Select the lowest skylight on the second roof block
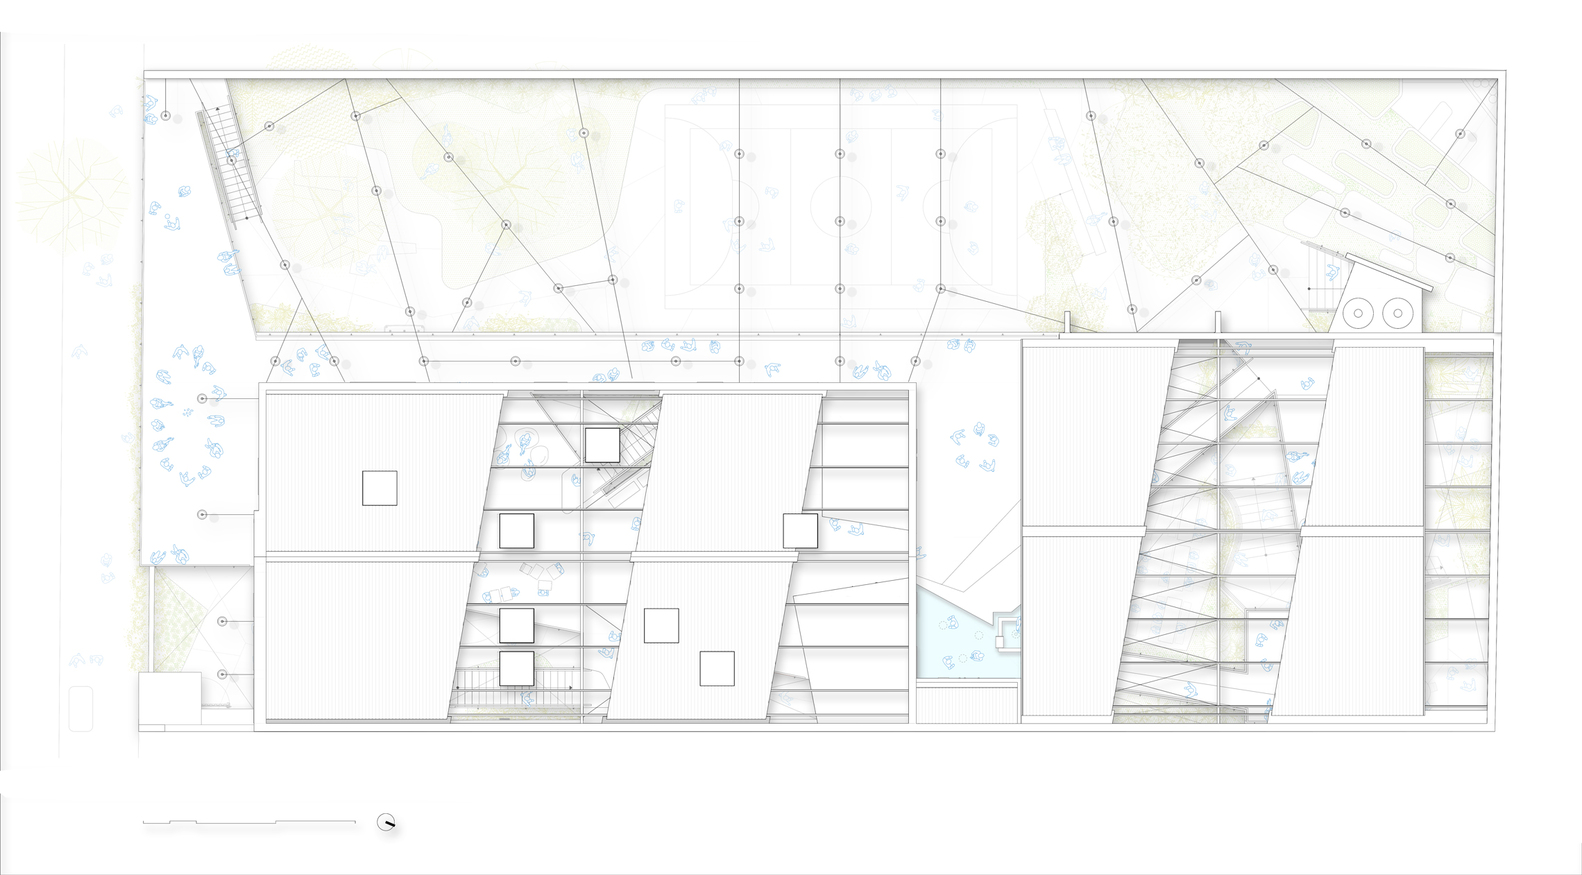The width and height of the screenshot is (1582, 875). coord(716,668)
